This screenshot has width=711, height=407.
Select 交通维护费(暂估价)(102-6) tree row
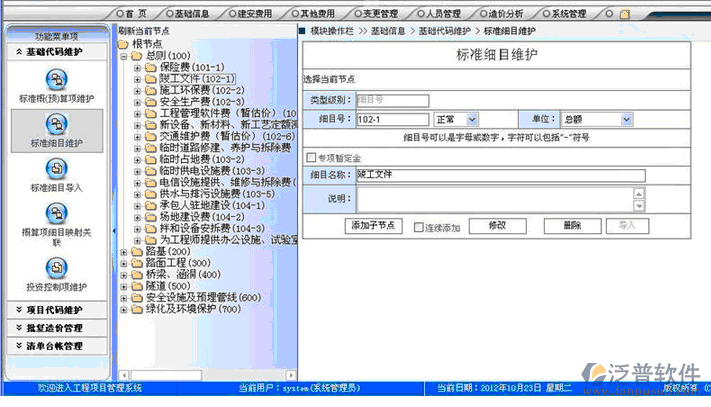(227, 136)
